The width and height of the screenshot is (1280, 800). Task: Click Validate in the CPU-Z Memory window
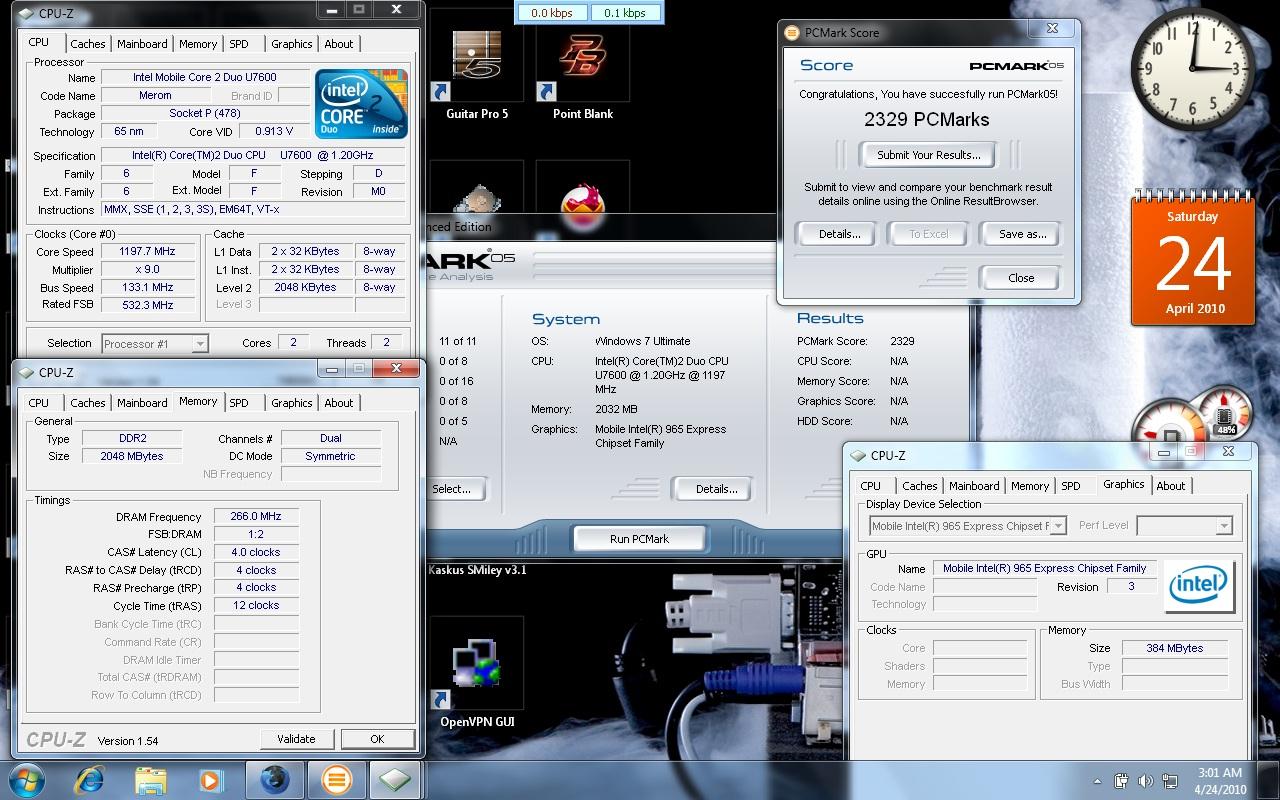(296, 739)
